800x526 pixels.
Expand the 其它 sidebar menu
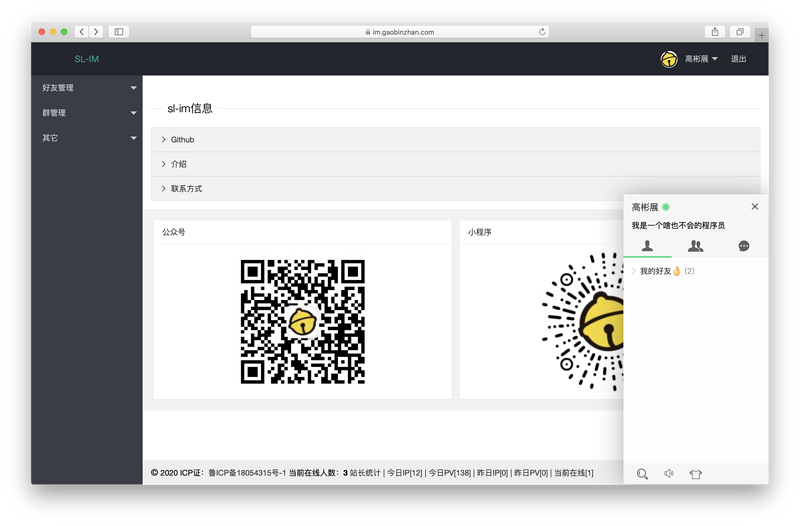(x=87, y=138)
